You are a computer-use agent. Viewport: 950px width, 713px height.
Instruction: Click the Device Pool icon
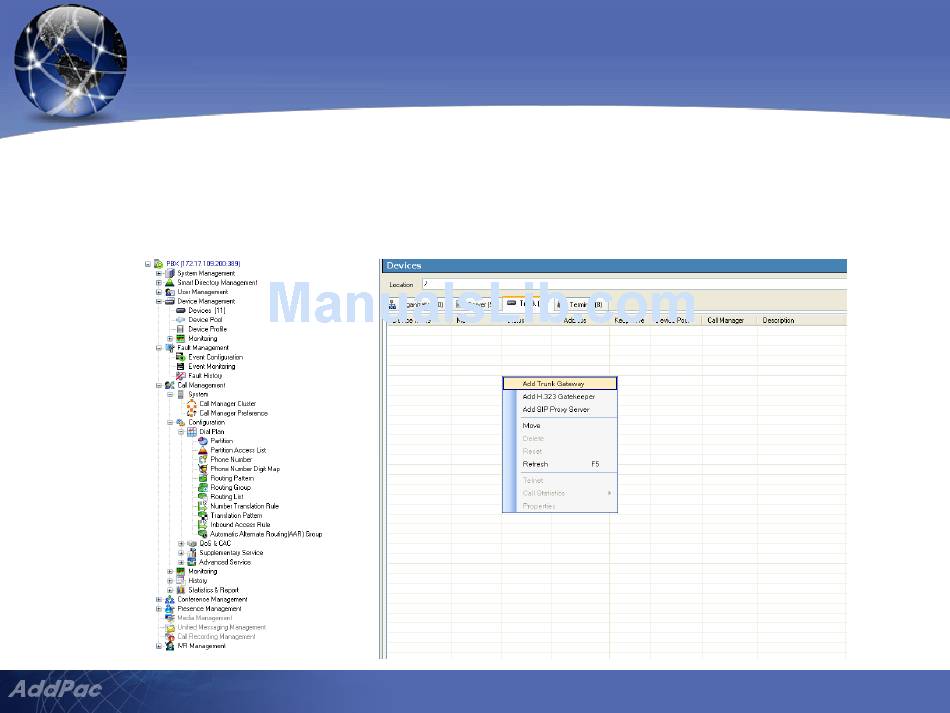click(x=180, y=320)
